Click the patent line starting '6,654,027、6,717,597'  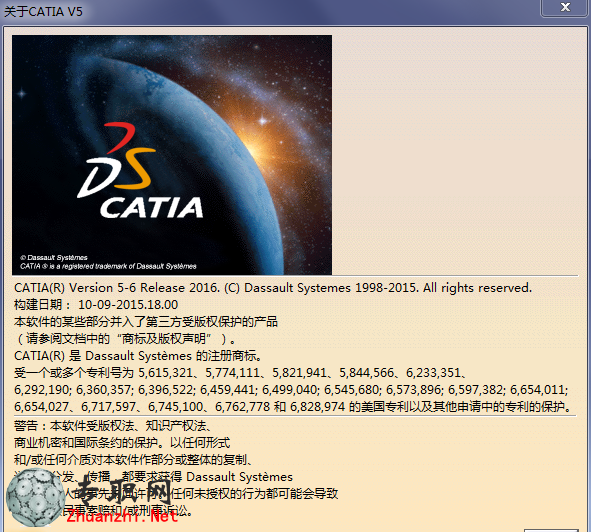293,406
